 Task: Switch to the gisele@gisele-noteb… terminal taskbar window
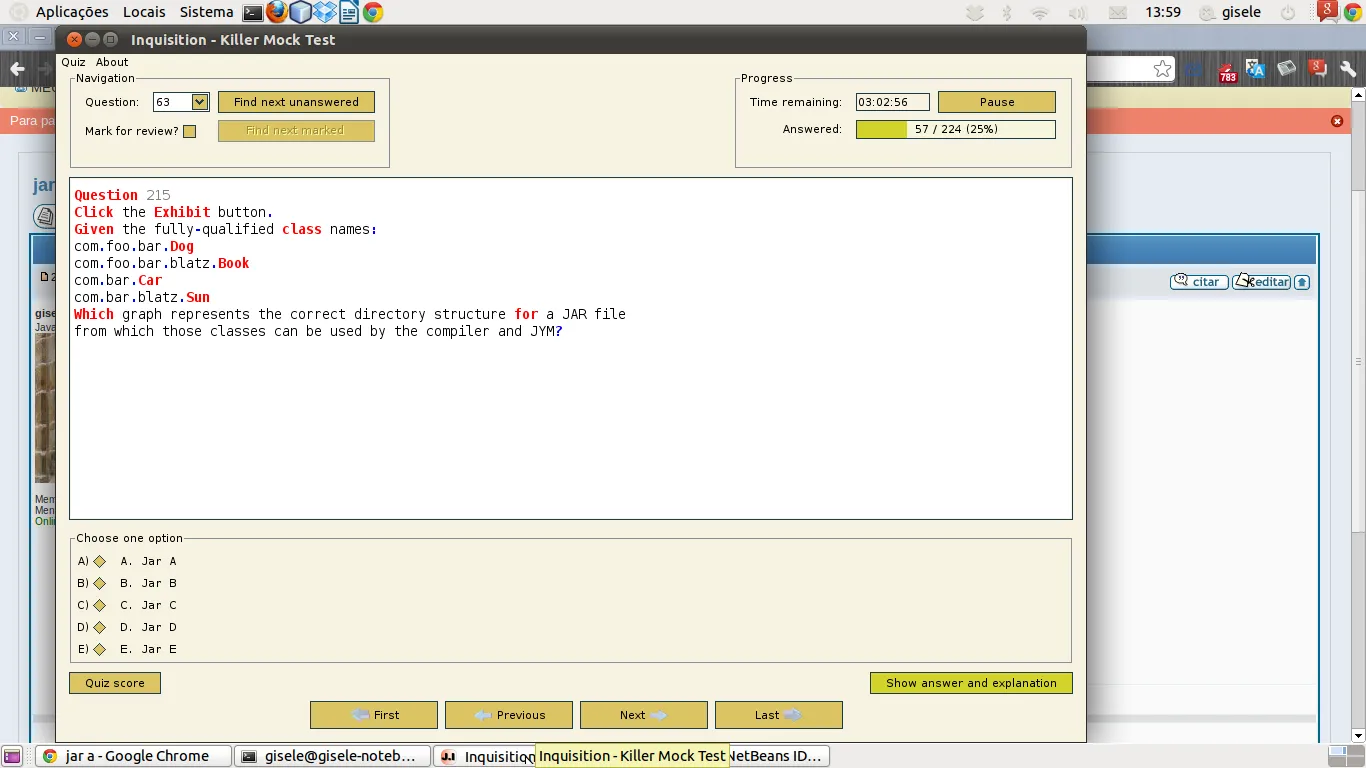332,757
